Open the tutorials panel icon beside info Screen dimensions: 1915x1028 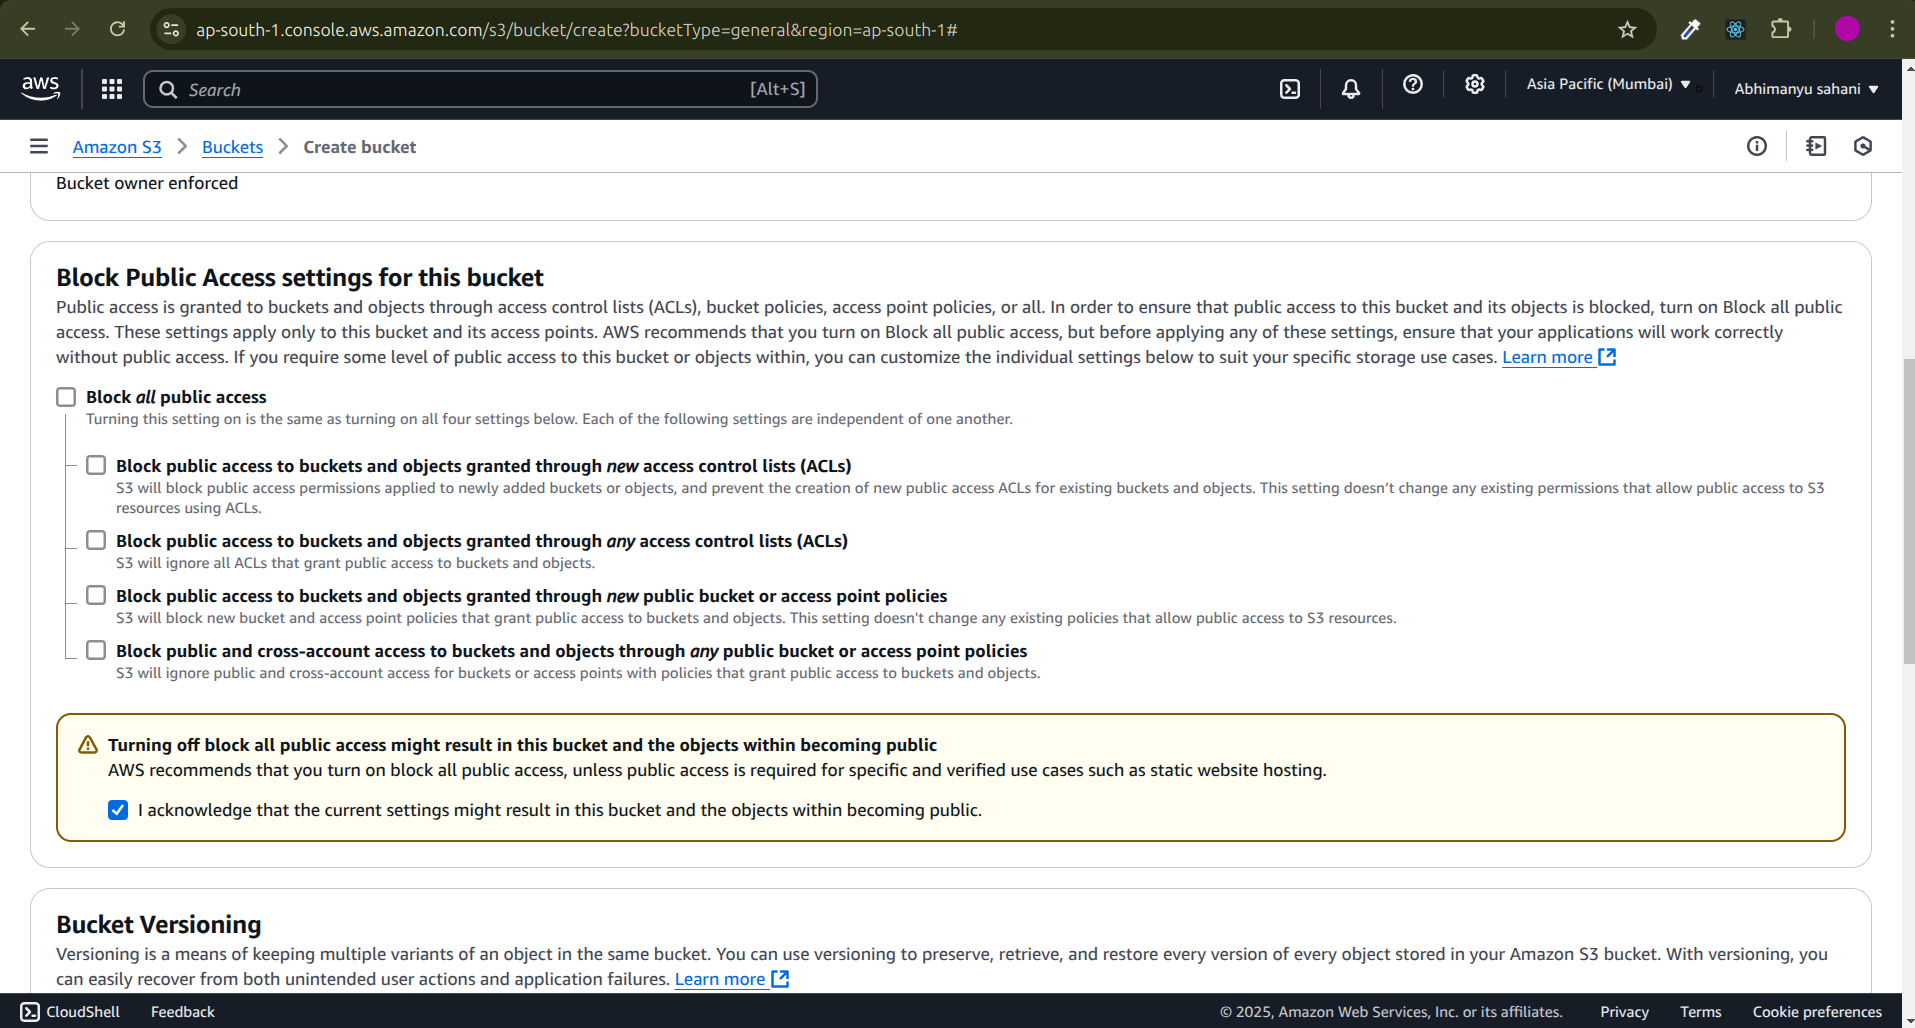click(1817, 146)
